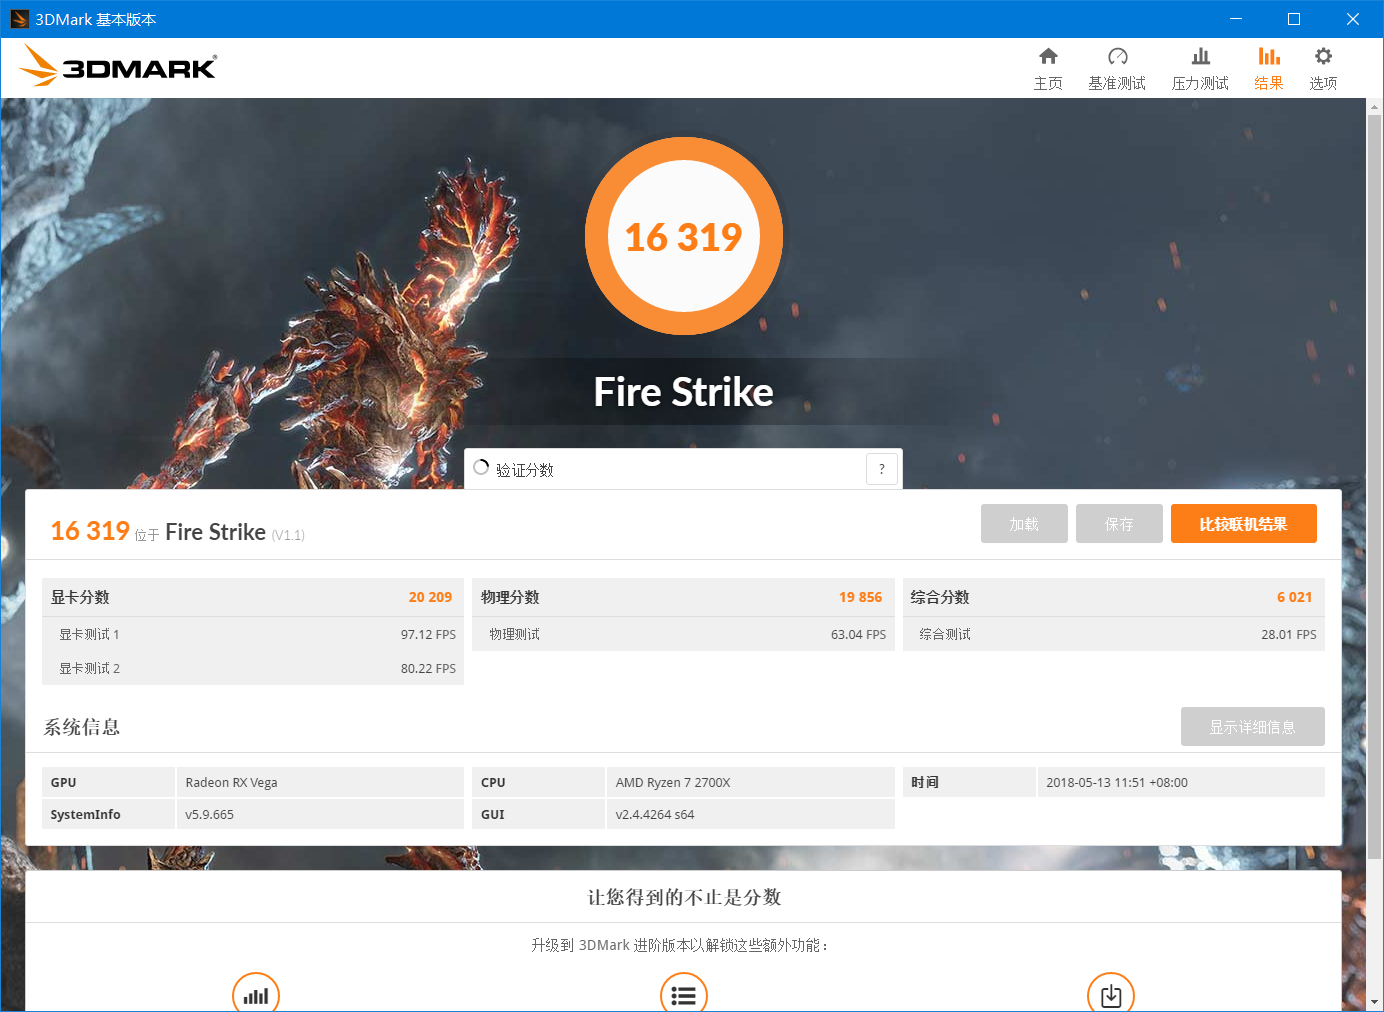Click the vertical scrollbar thumb
This screenshot has width=1384, height=1012.
1375,486
